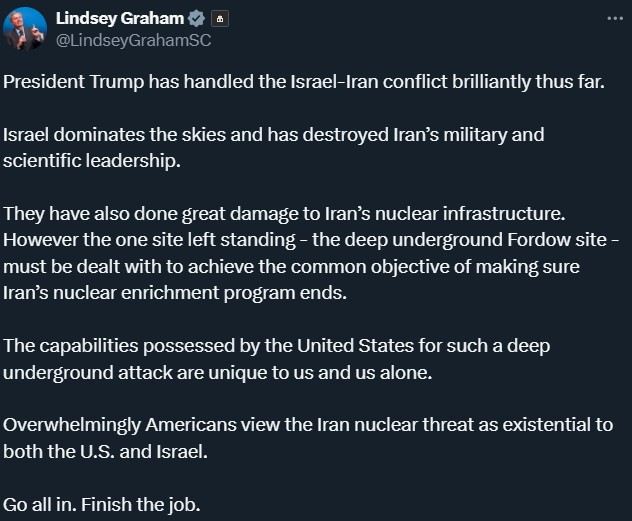
Task: Click the 'They have also done great damage' line
Action: (284, 214)
